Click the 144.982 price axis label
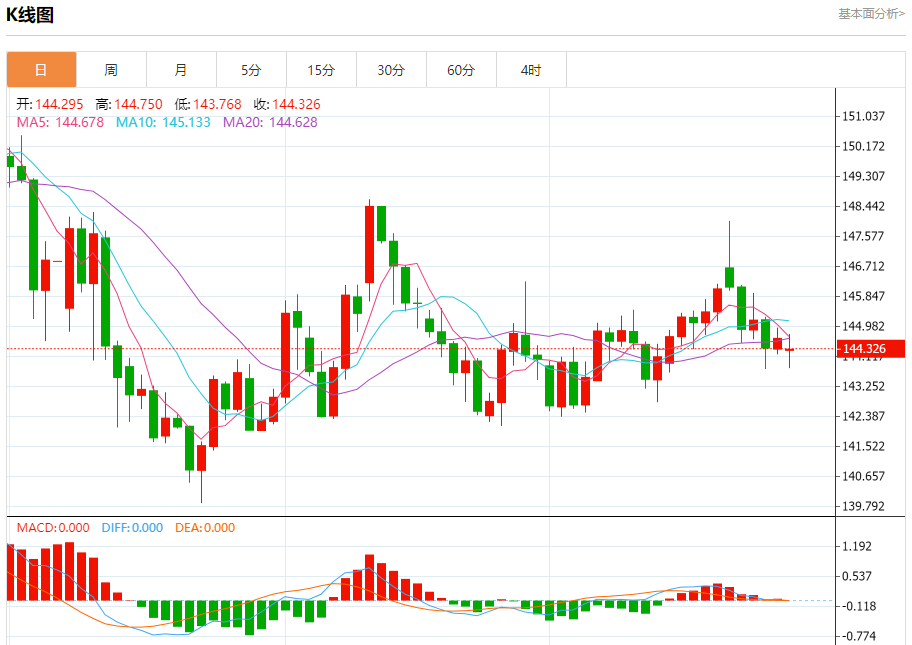Viewport: 912px width, 645px height. pos(863,326)
